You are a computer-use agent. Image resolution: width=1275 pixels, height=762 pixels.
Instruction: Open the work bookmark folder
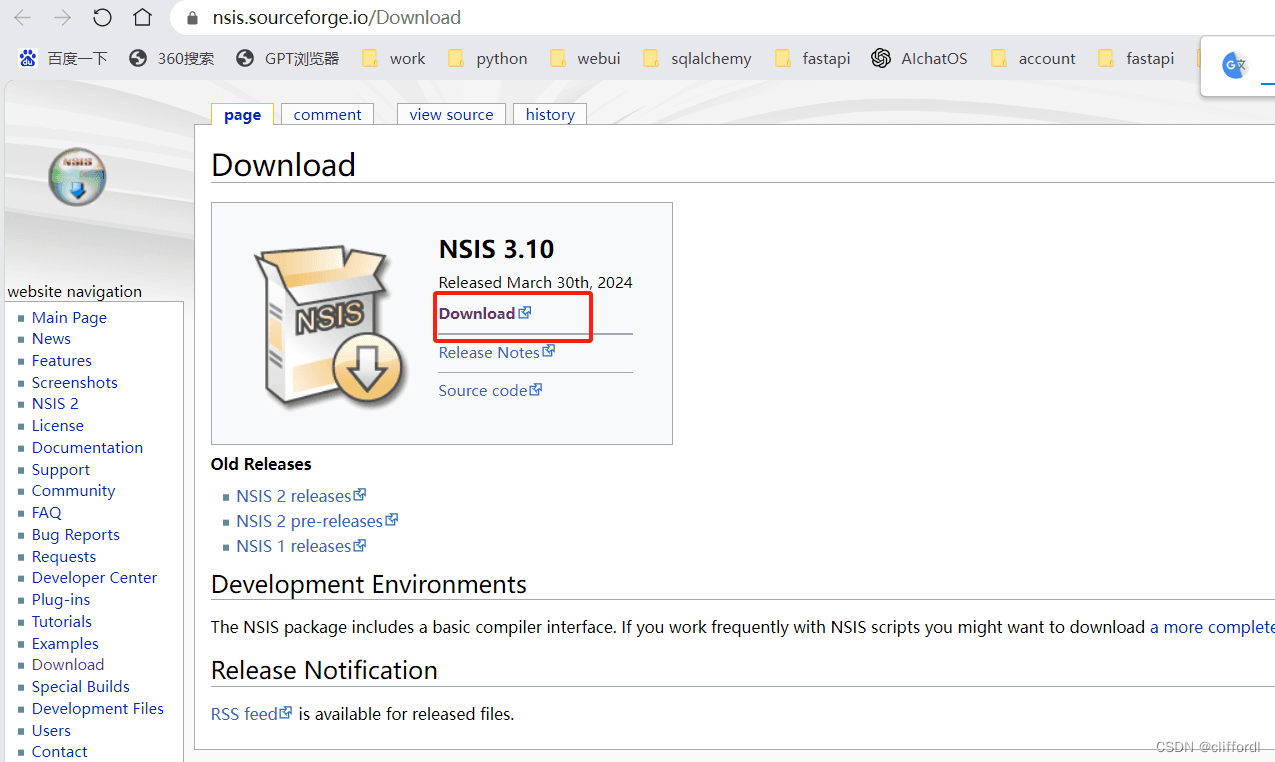pos(393,58)
